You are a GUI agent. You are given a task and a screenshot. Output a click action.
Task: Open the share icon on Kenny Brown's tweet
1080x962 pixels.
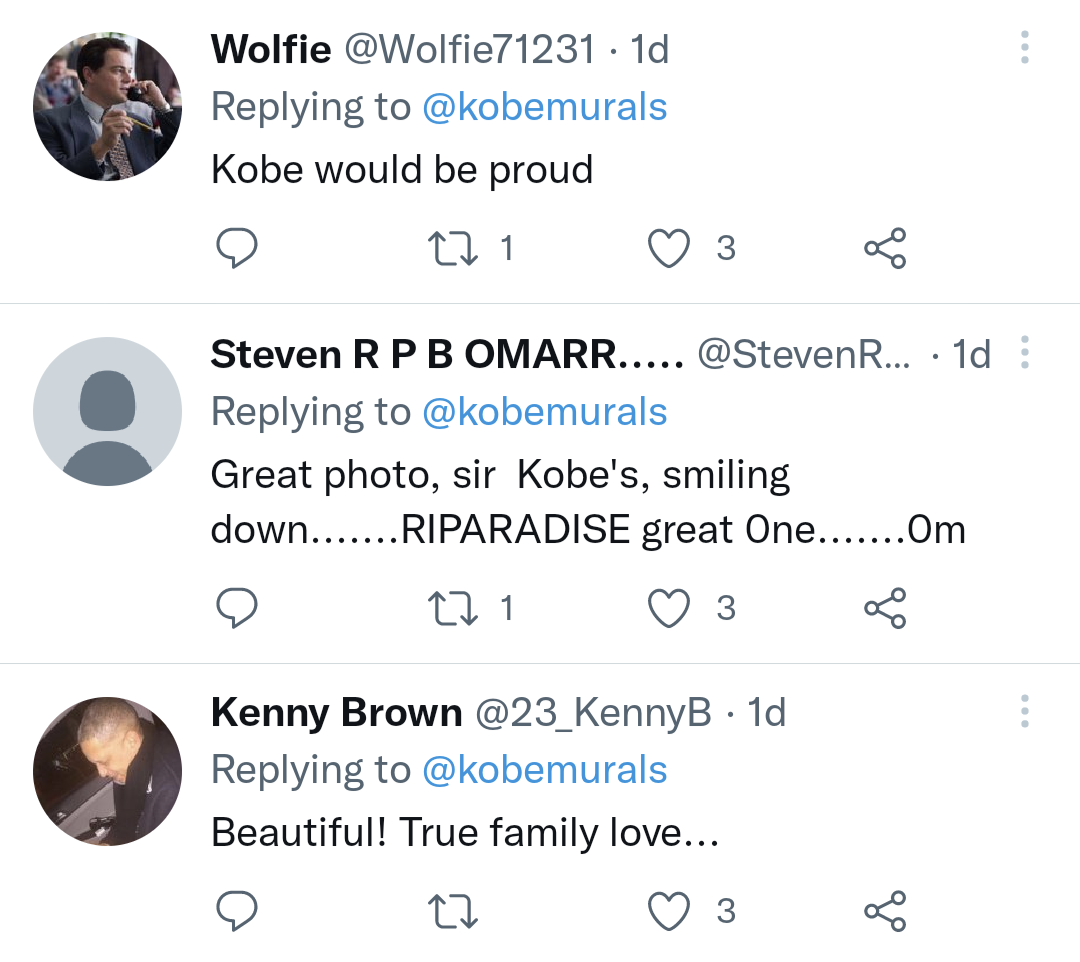pos(885,910)
